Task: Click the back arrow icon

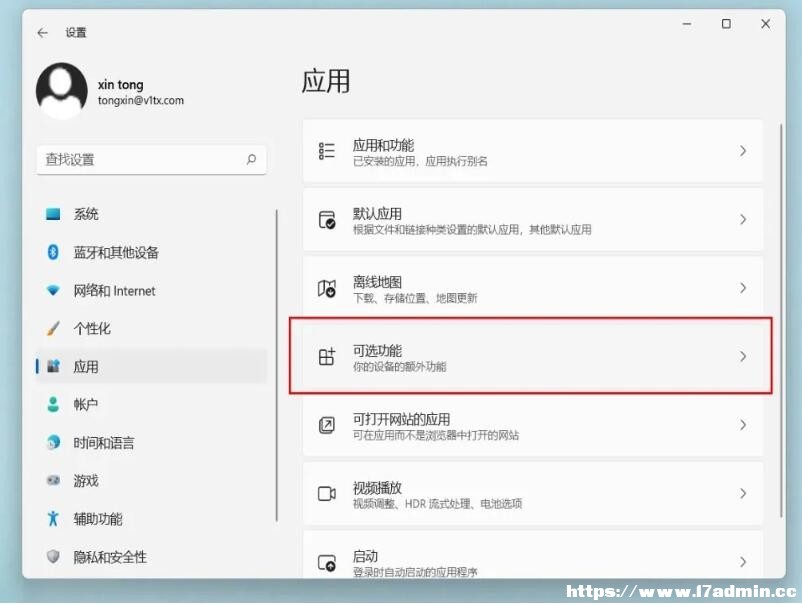Action: (x=42, y=33)
